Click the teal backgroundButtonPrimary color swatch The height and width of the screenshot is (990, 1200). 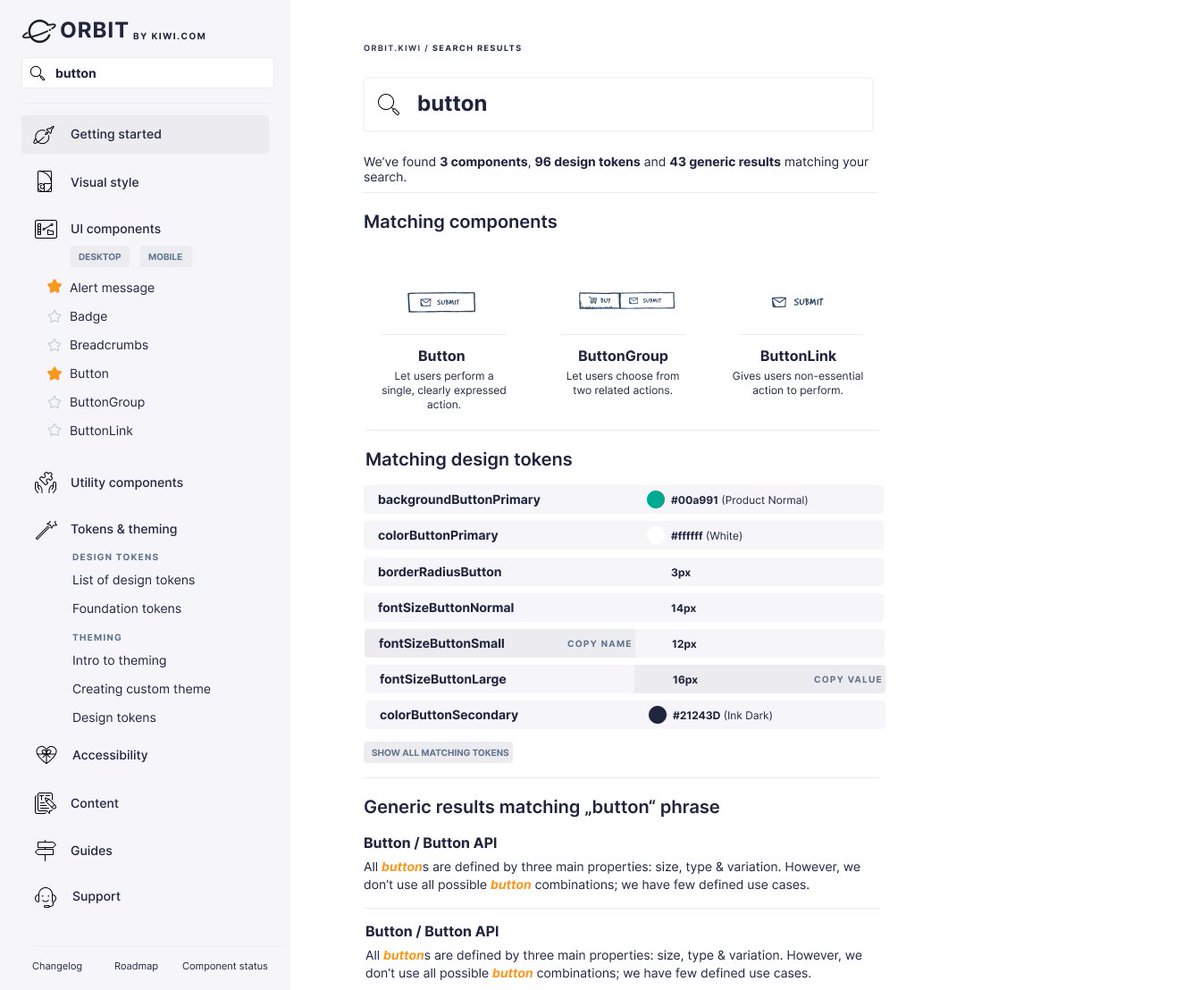(656, 499)
